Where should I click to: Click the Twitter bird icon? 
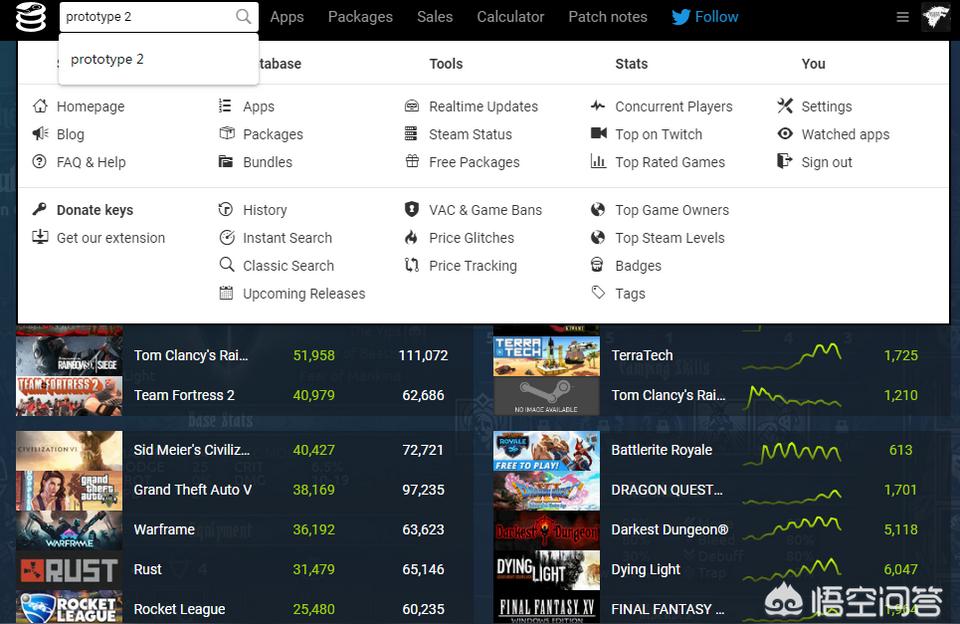point(681,17)
